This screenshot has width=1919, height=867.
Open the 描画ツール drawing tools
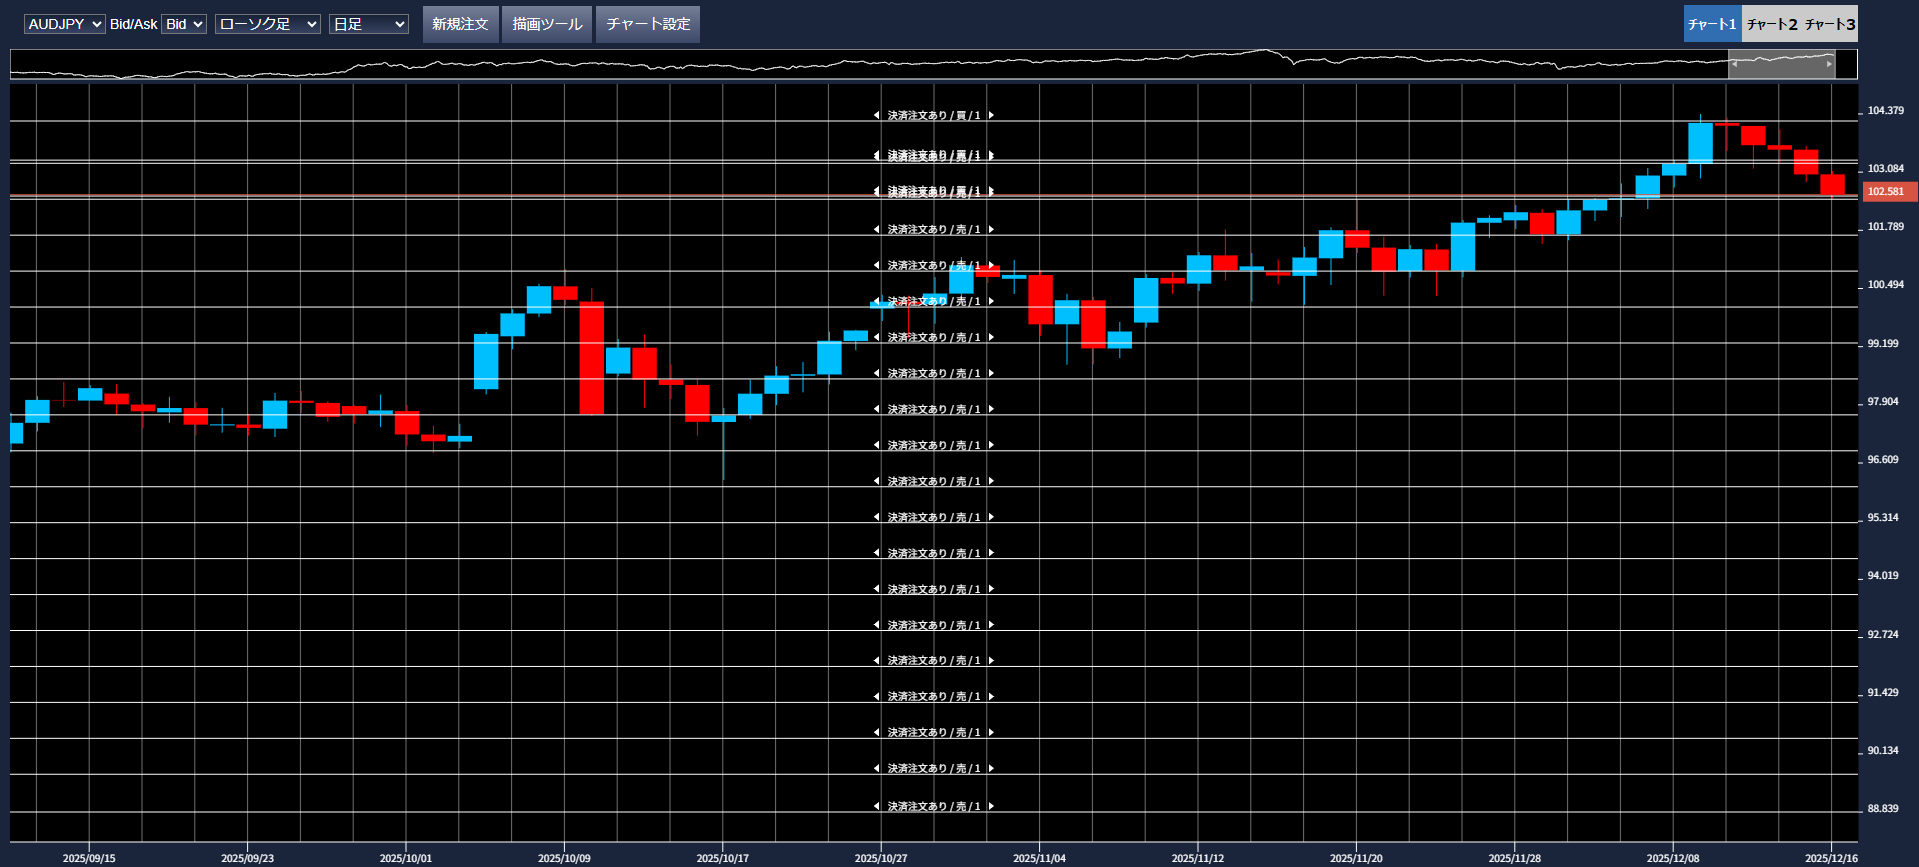pyautogui.click(x=547, y=24)
